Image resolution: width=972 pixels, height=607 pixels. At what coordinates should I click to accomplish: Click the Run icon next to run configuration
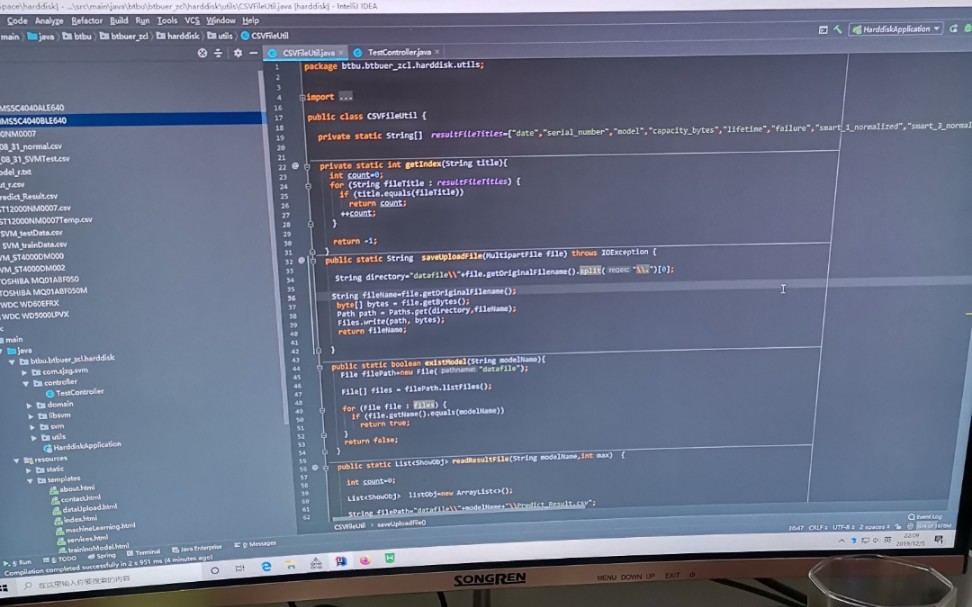pos(953,29)
